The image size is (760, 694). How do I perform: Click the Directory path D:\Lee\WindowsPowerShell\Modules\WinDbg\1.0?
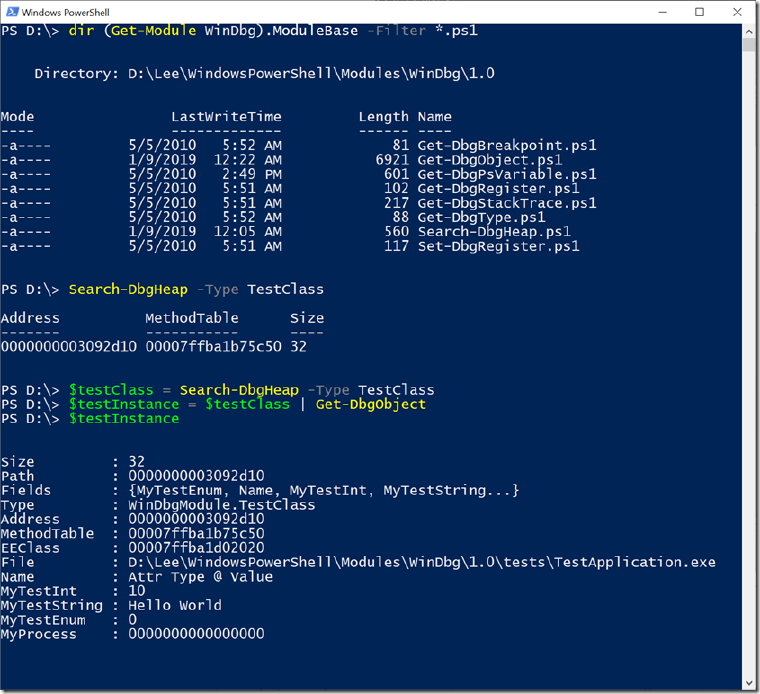(x=311, y=74)
